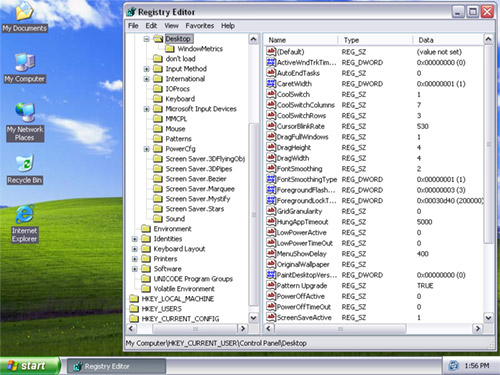Sort values by the Name column header
The image size is (500, 375).
click(x=301, y=40)
